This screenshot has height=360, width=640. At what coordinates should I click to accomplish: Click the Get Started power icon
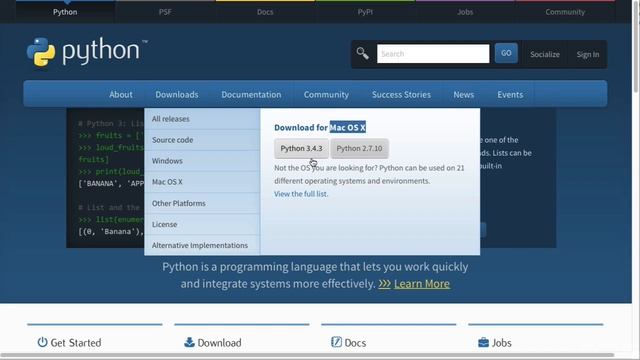click(x=42, y=342)
